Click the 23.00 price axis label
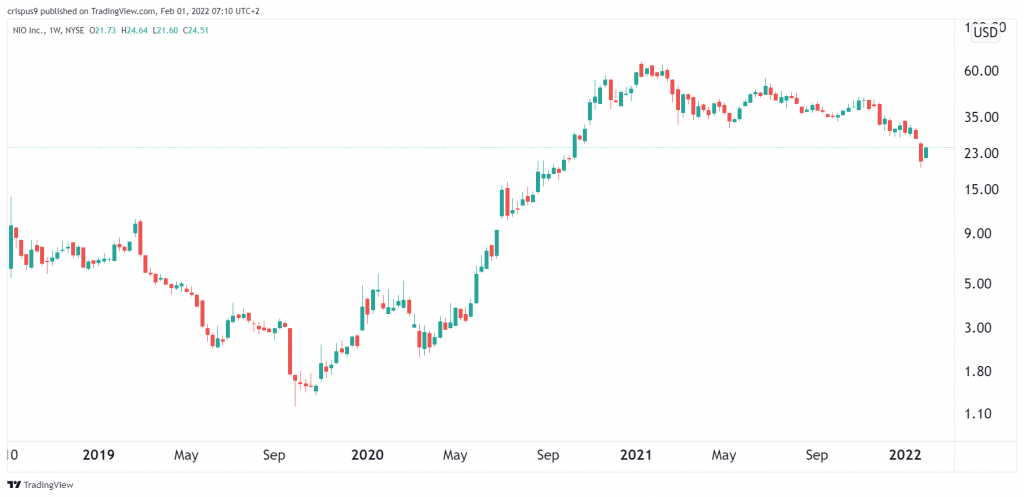Image resolution: width=1024 pixels, height=497 pixels. 986,153
